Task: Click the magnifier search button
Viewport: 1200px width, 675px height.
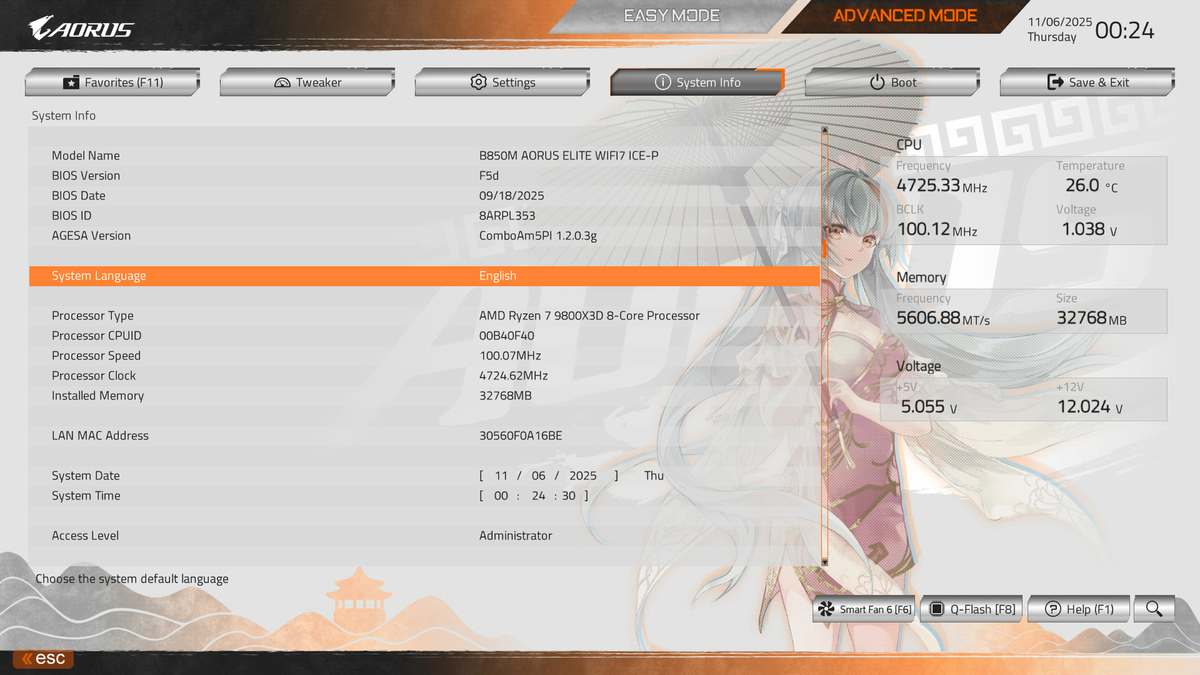Action: point(1155,608)
